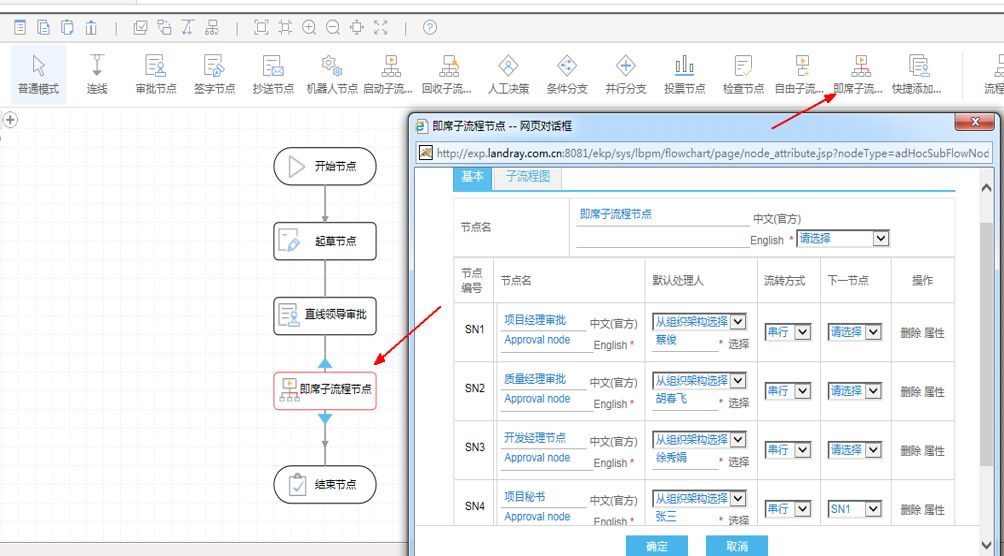Activate the 连线 connector line tool
Screen dimensions: 1004x556
(97, 75)
